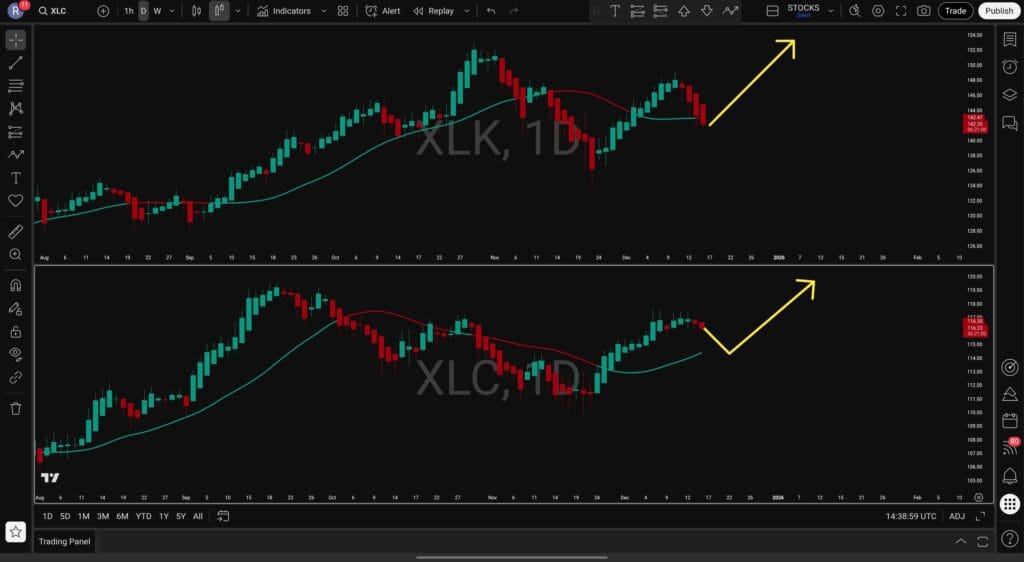This screenshot has height=562, width=1024.
Task: Remove drawings with trash icon
Action: [16, 409]
